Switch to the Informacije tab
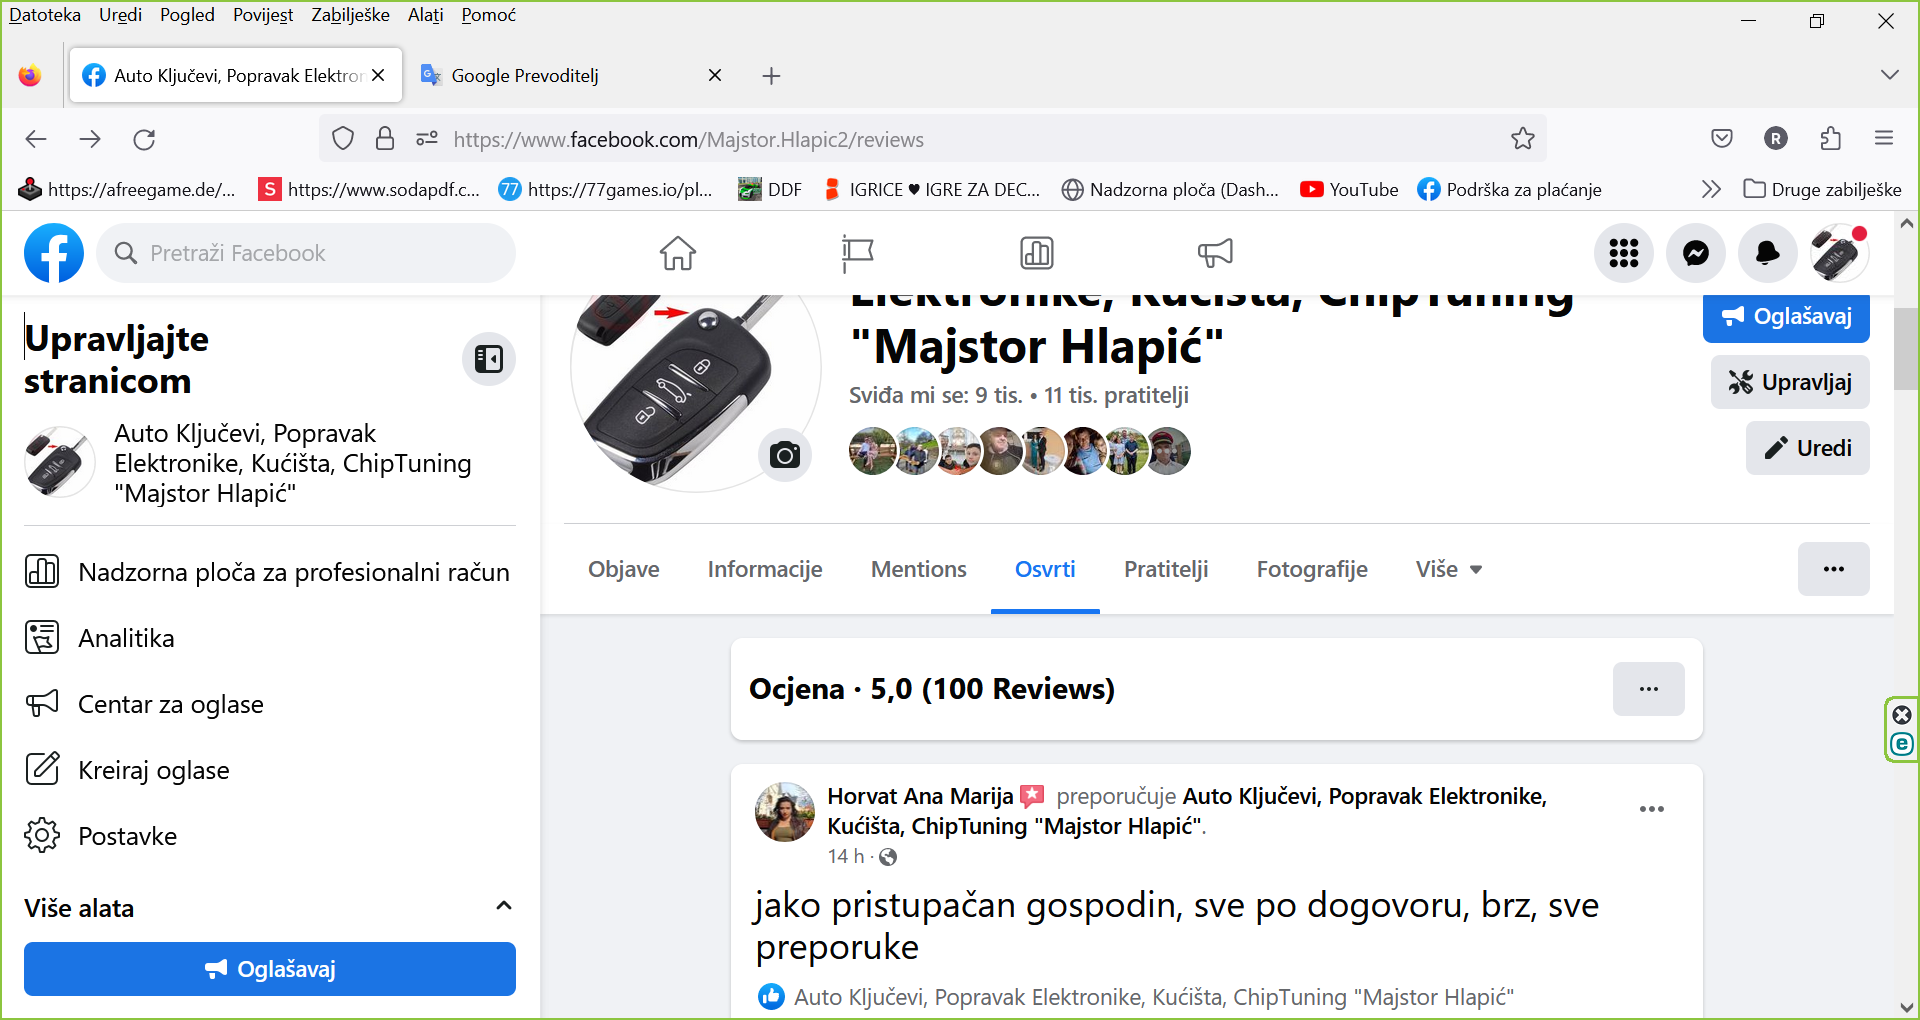Screen dimensions: 1920x1020 pos(765,569)
